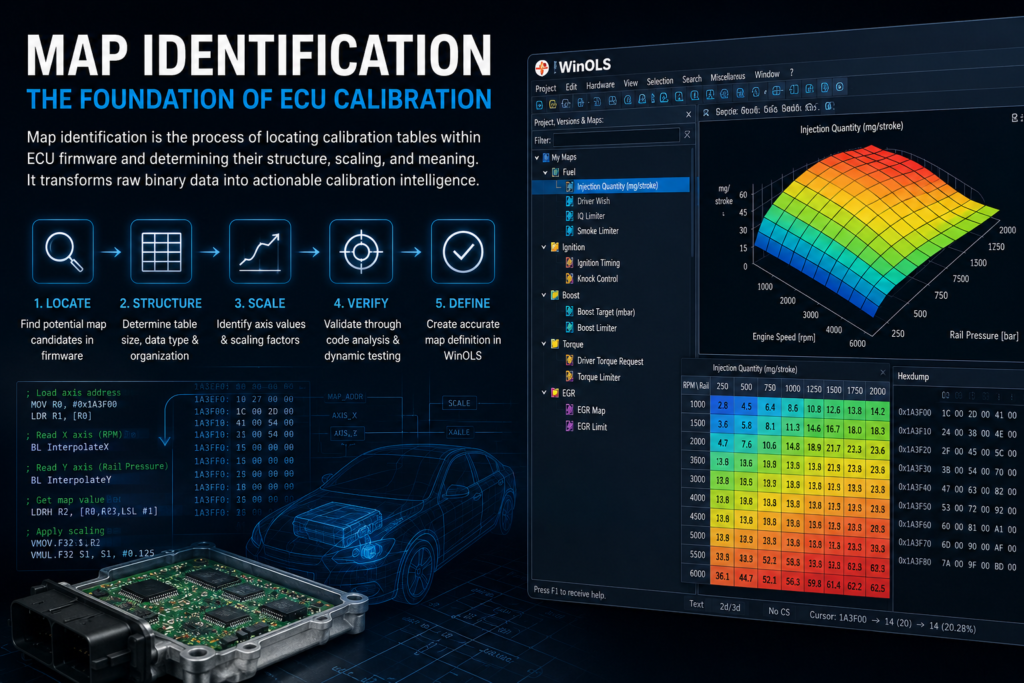Click the magnifier icon above 1. LOCATE
This screenshot has width=1024, height=683.
pos(63,251)
